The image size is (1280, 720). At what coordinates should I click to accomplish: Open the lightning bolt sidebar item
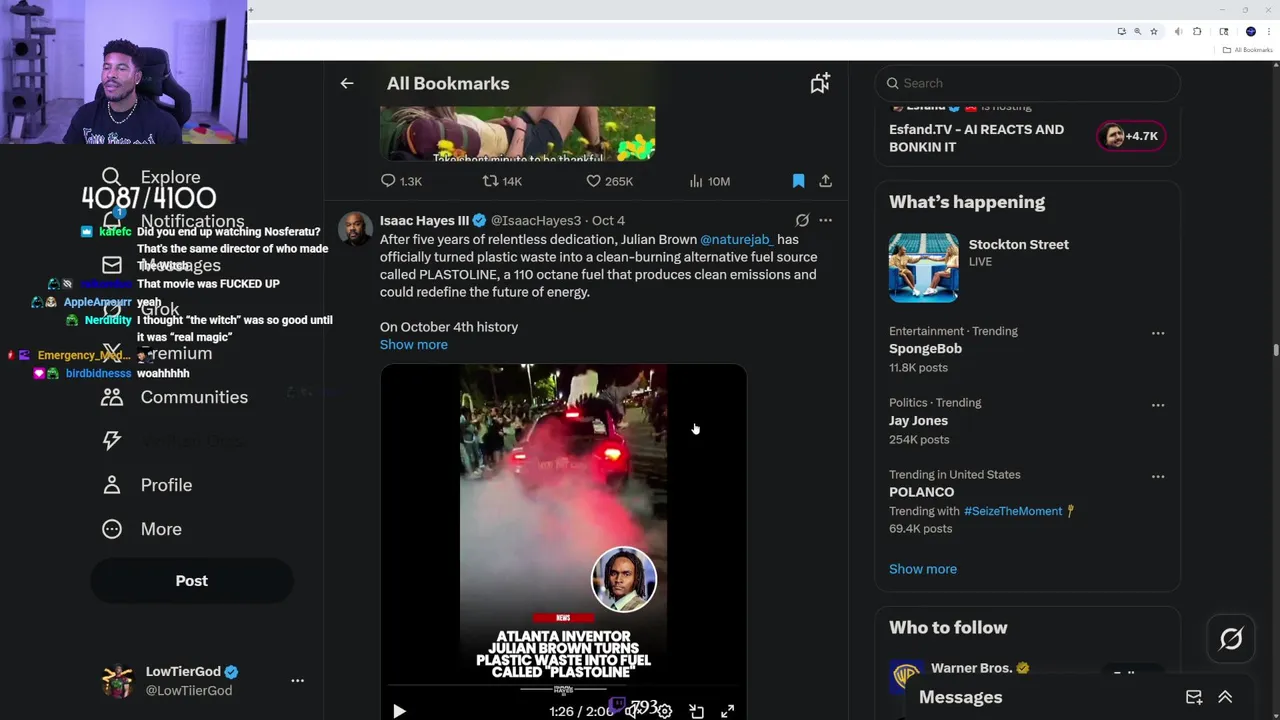pos(112,441)
